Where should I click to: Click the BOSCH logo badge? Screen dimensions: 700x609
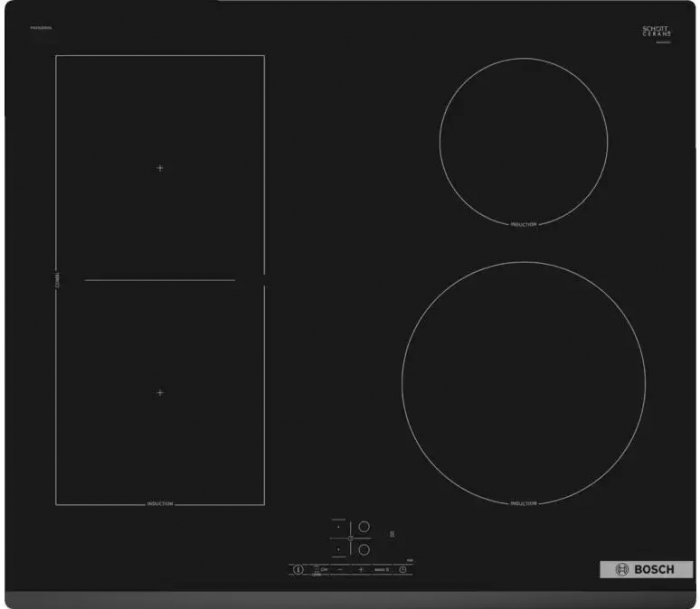click(x=646, y=569)
